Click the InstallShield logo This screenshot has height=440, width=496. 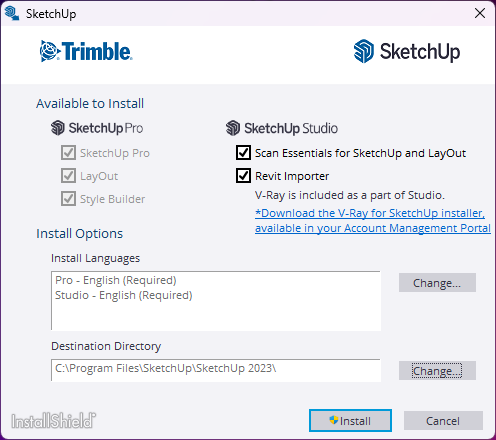(x=53, y=421)
